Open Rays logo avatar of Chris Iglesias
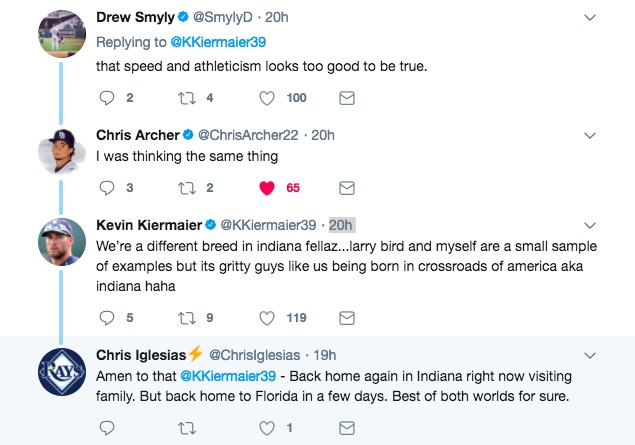 pyautogui.click(x=60, y=372)
